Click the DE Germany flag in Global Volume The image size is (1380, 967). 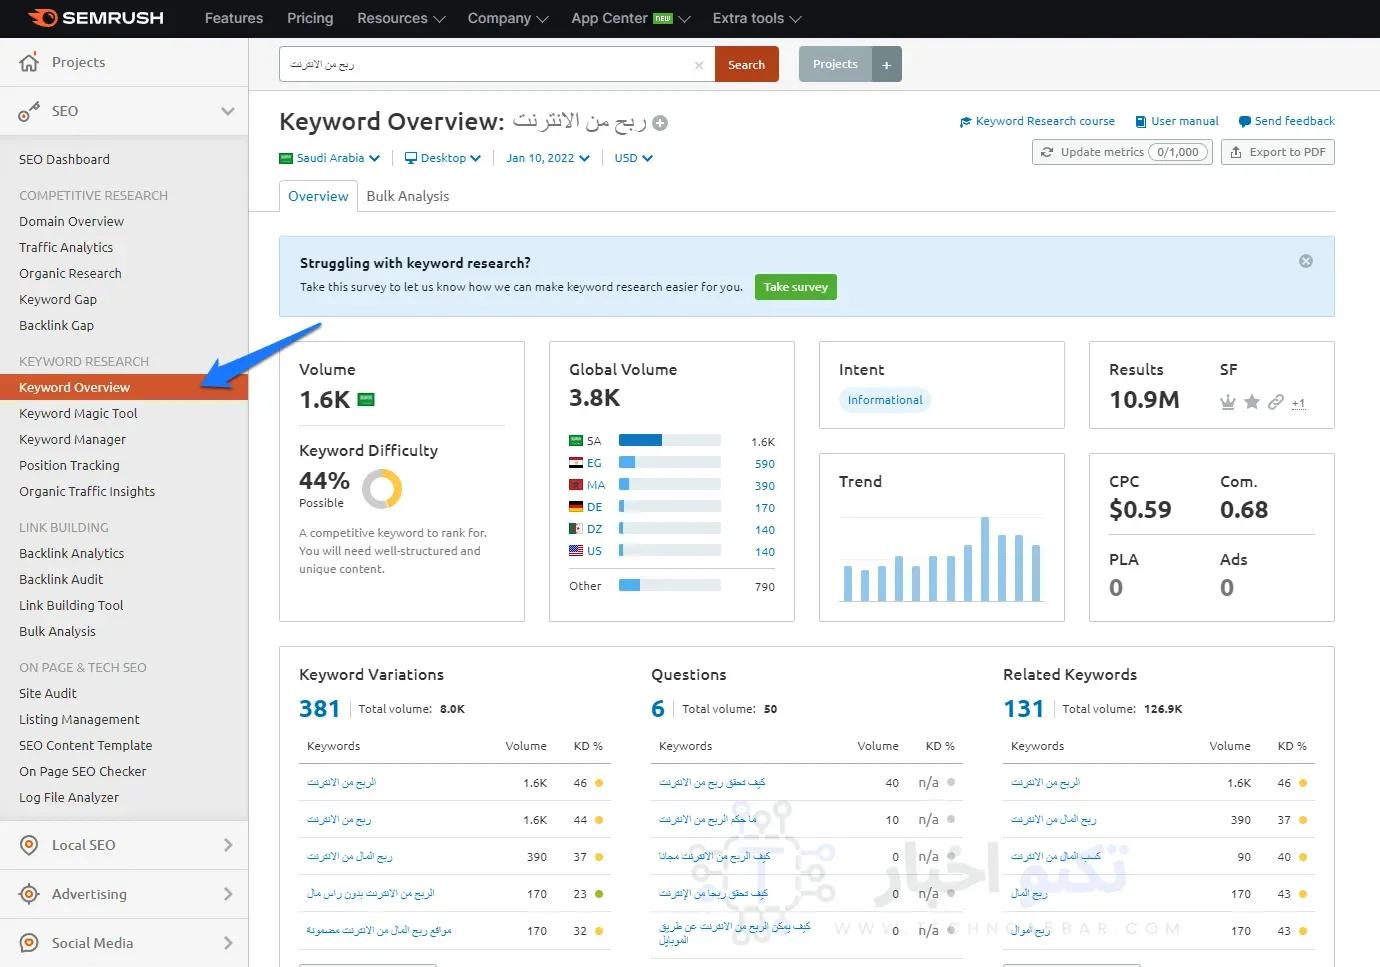point(576,507)
